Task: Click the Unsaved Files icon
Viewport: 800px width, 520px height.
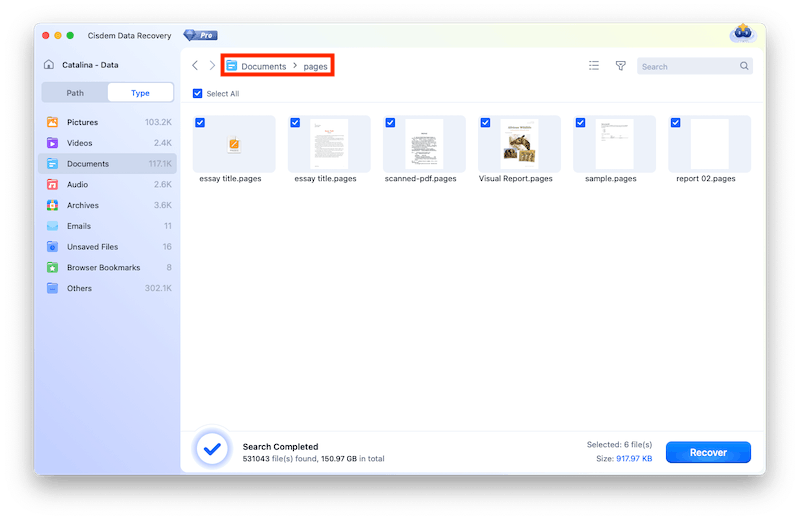Action: (52, 246)
